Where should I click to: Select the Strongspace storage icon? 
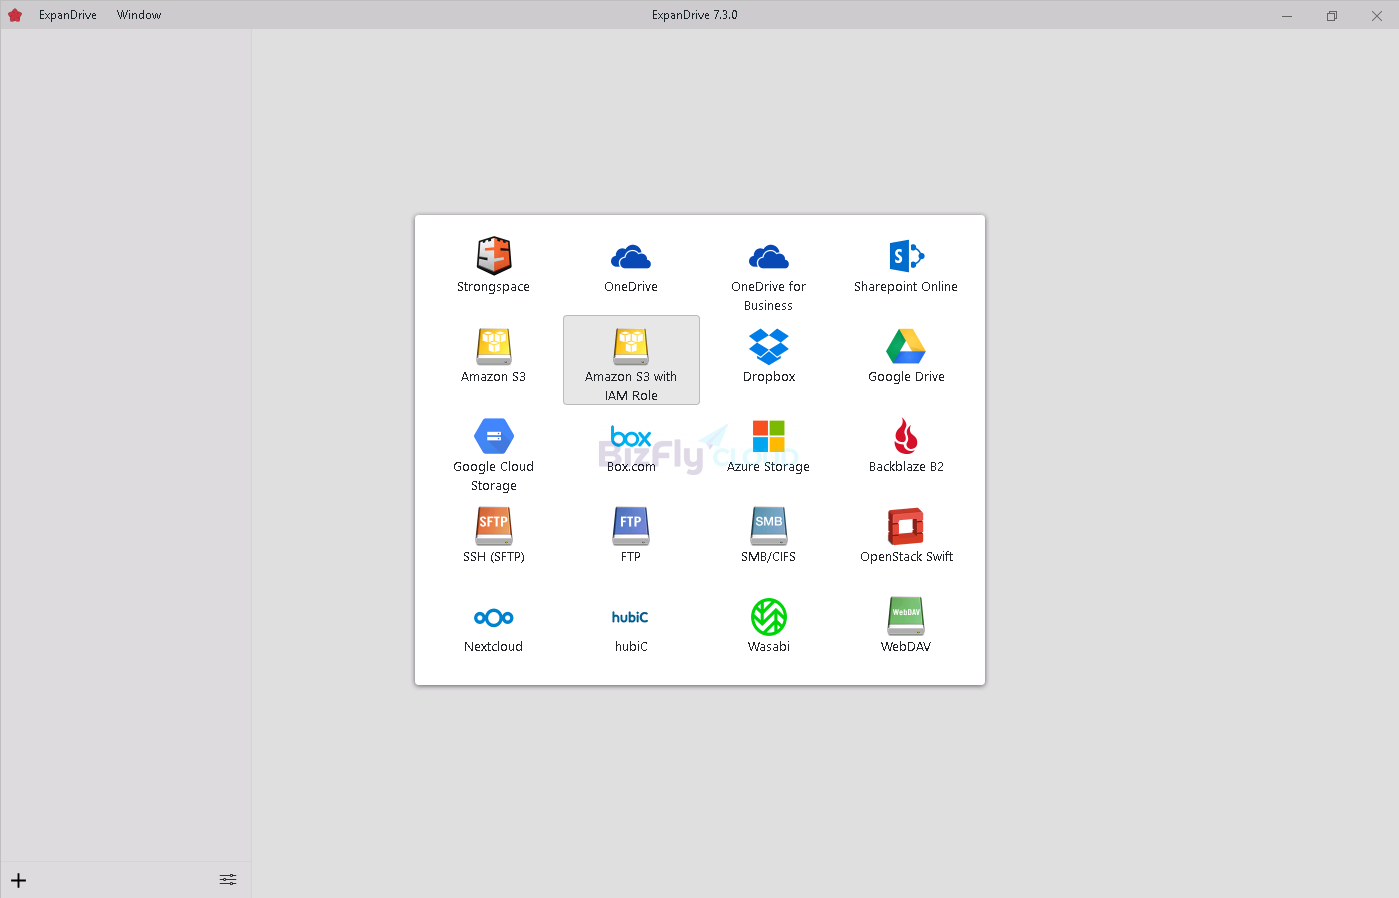coord(494,256)
